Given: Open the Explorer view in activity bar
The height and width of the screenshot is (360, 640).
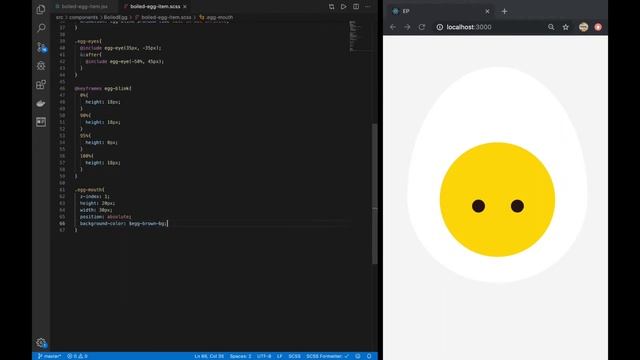Looking at the screenshot, I should (41, 9).
